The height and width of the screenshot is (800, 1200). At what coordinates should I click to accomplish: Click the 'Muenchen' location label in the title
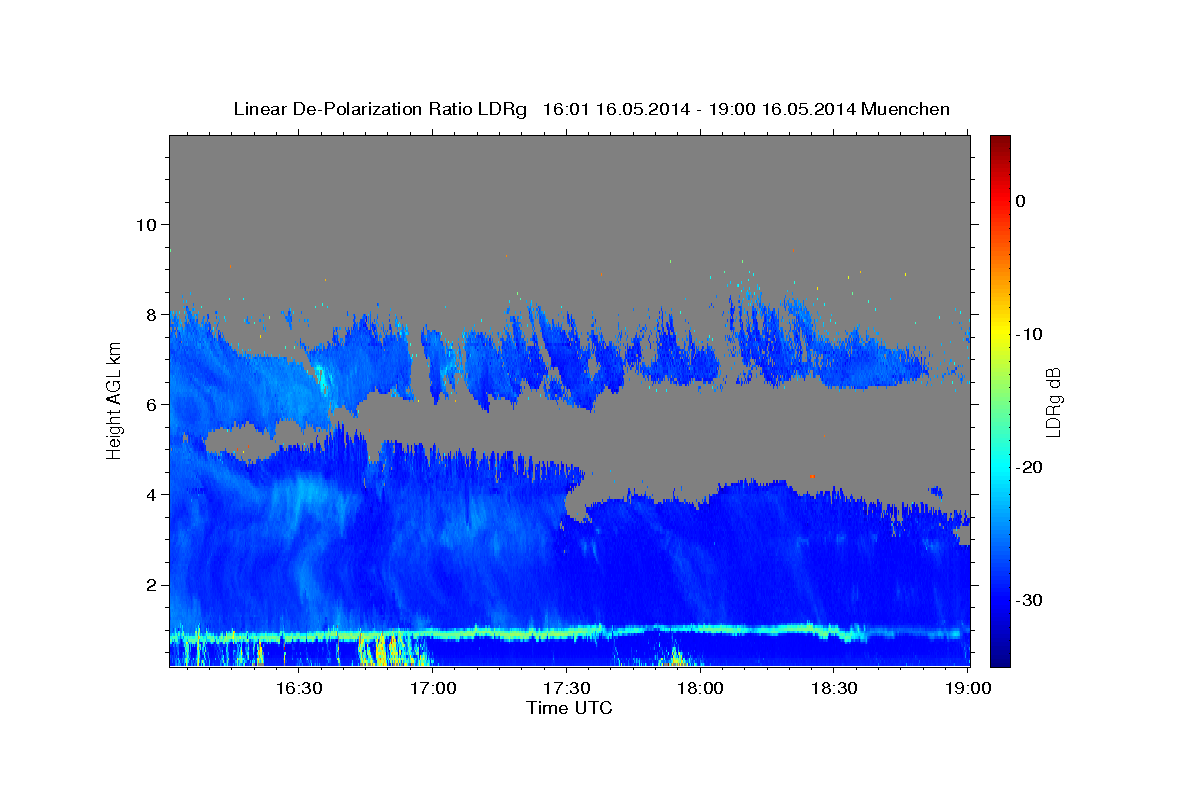point(906,109)
